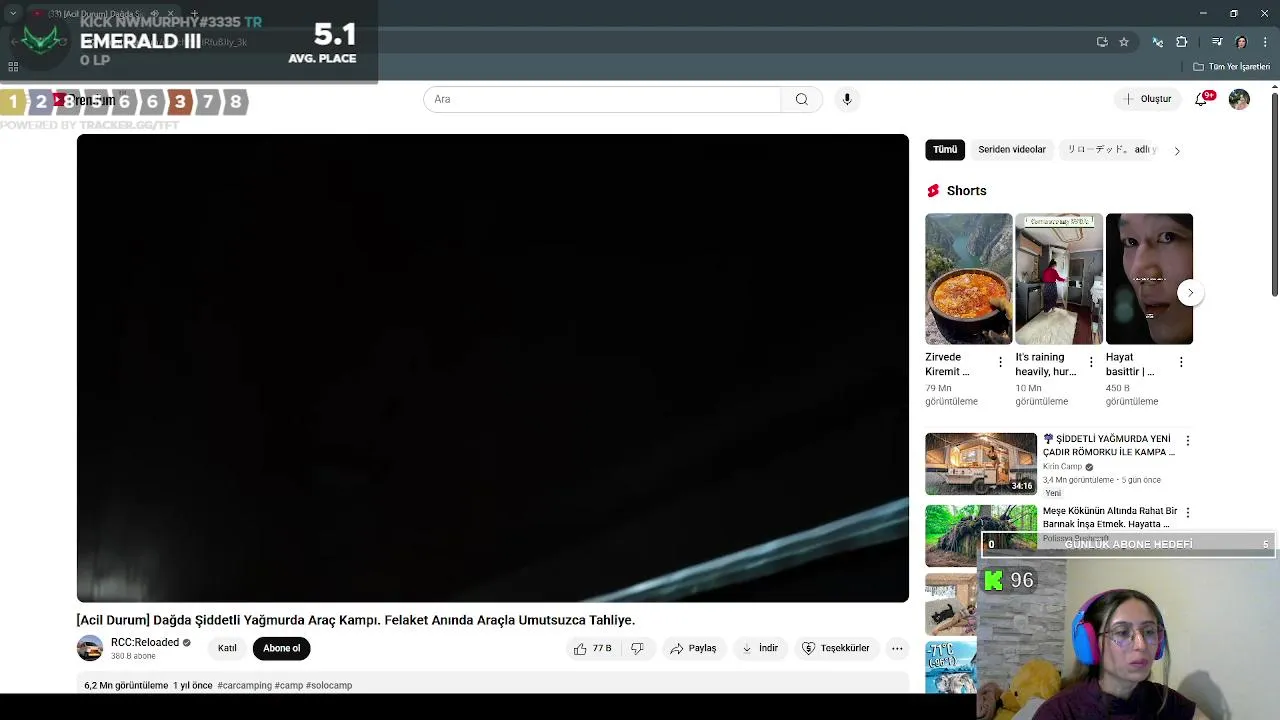Viewport: 1280px width, 720px height.
Task: Click the install/cast icon in address bar
Action: [1102, 42]
